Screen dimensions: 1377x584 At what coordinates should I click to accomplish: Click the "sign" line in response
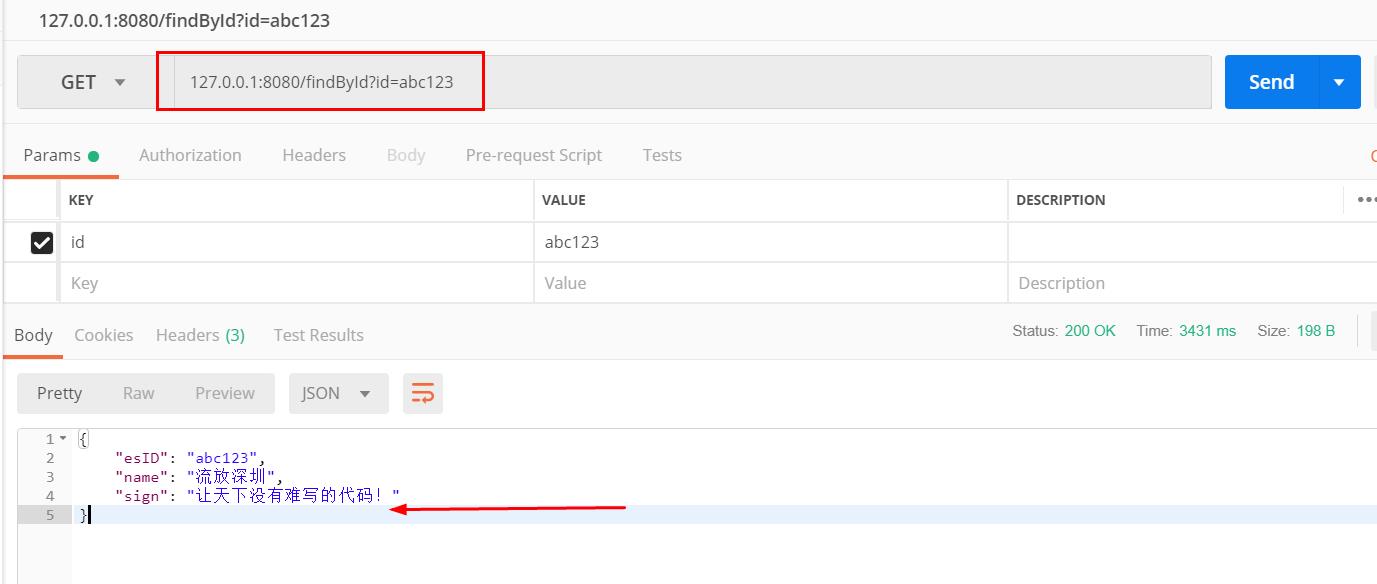[257, 495]
